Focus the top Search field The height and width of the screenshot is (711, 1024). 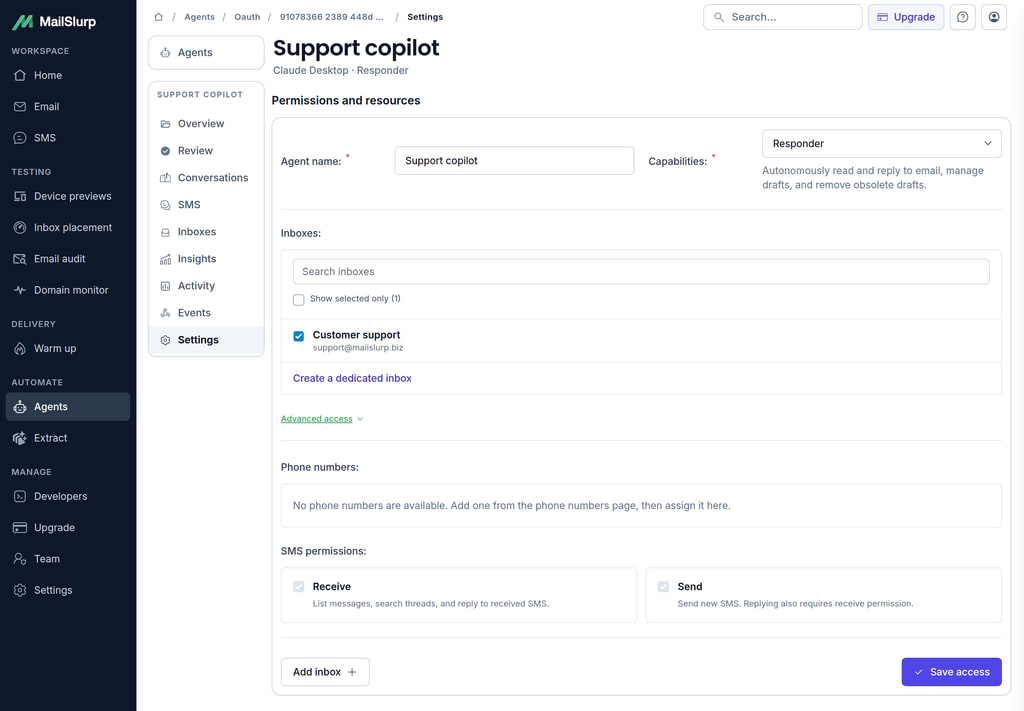[782, 17]
